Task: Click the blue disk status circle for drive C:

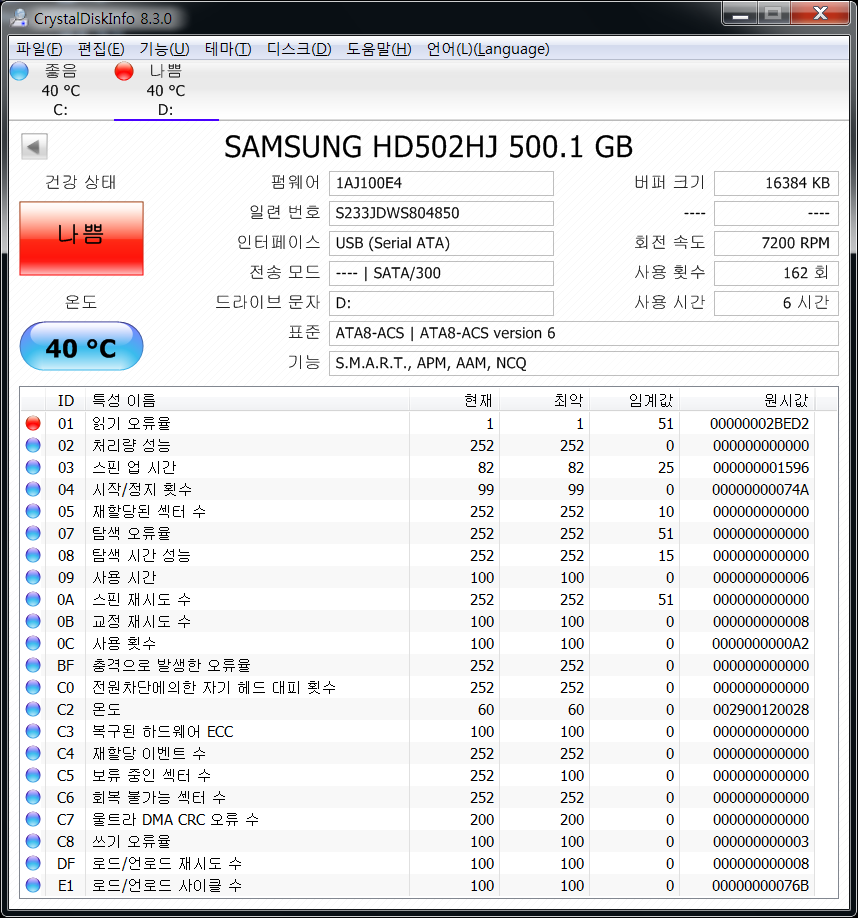Action: 19,71
